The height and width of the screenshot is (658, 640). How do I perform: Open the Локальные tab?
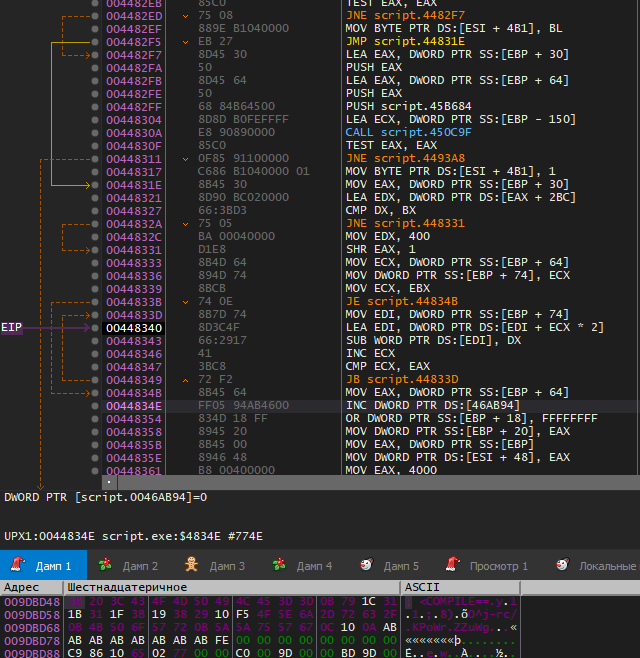point(596,565)
